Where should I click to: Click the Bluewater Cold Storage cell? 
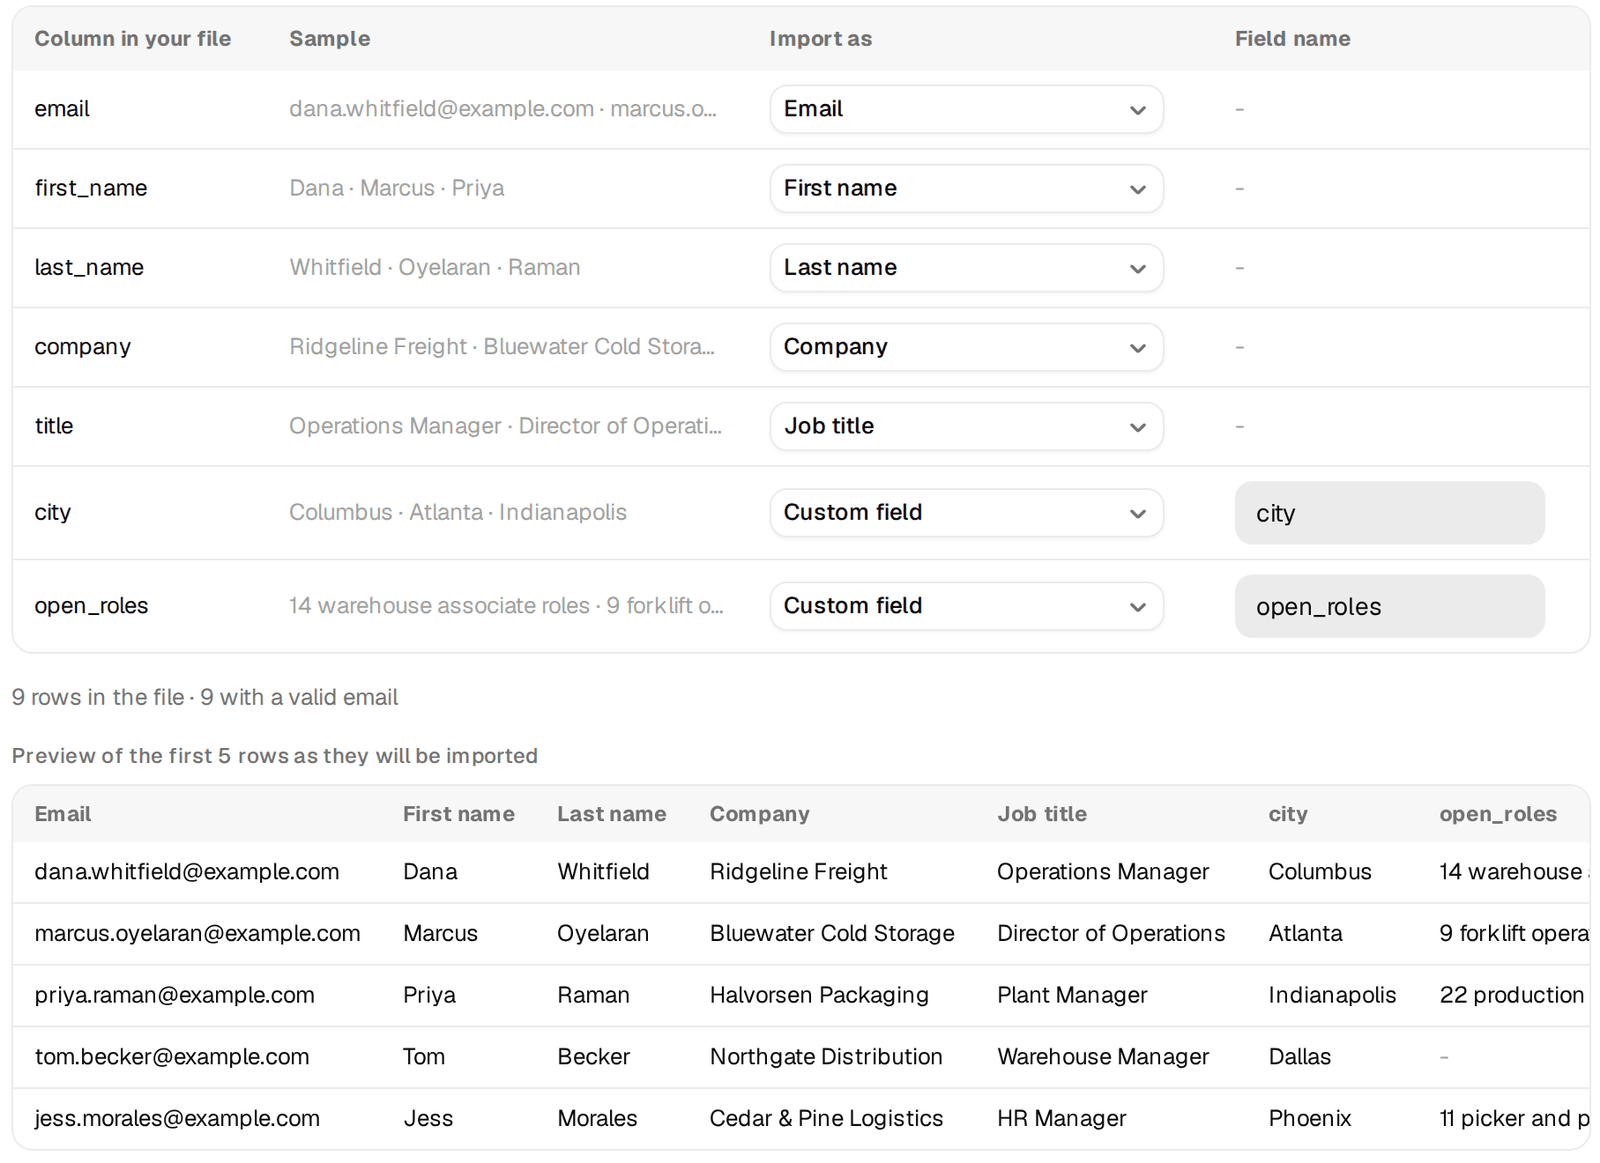[832, 934]
